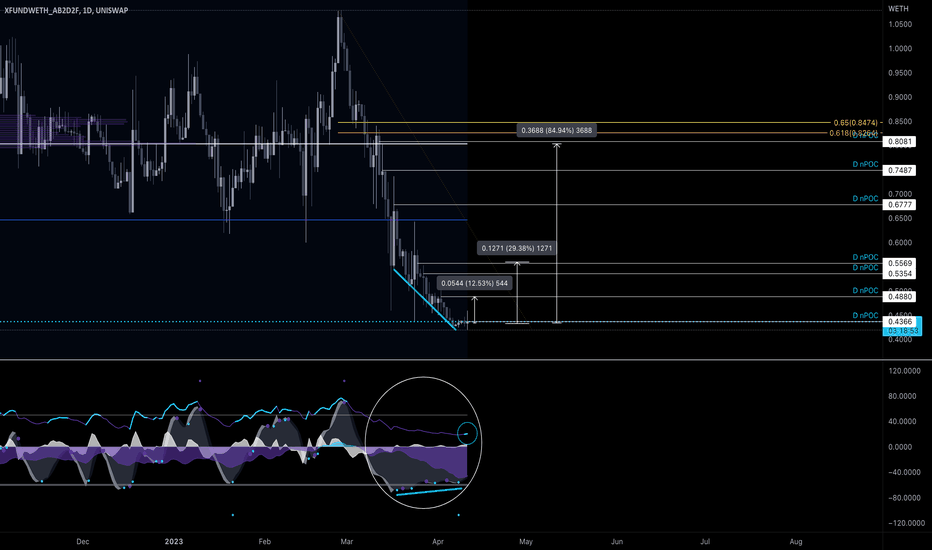Click the Dec label on the time axis
932x550 pixels.
pos(83,542)
